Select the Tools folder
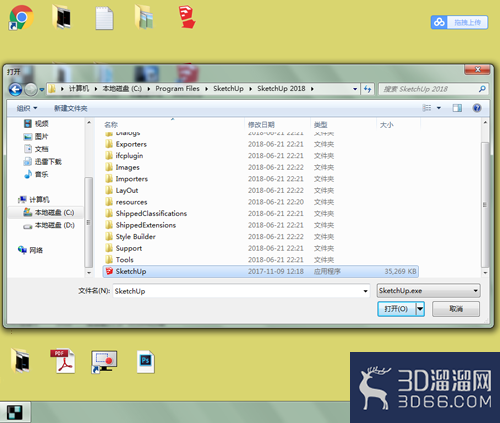Screen dimensions: 500x423 [x=261, y=260]
